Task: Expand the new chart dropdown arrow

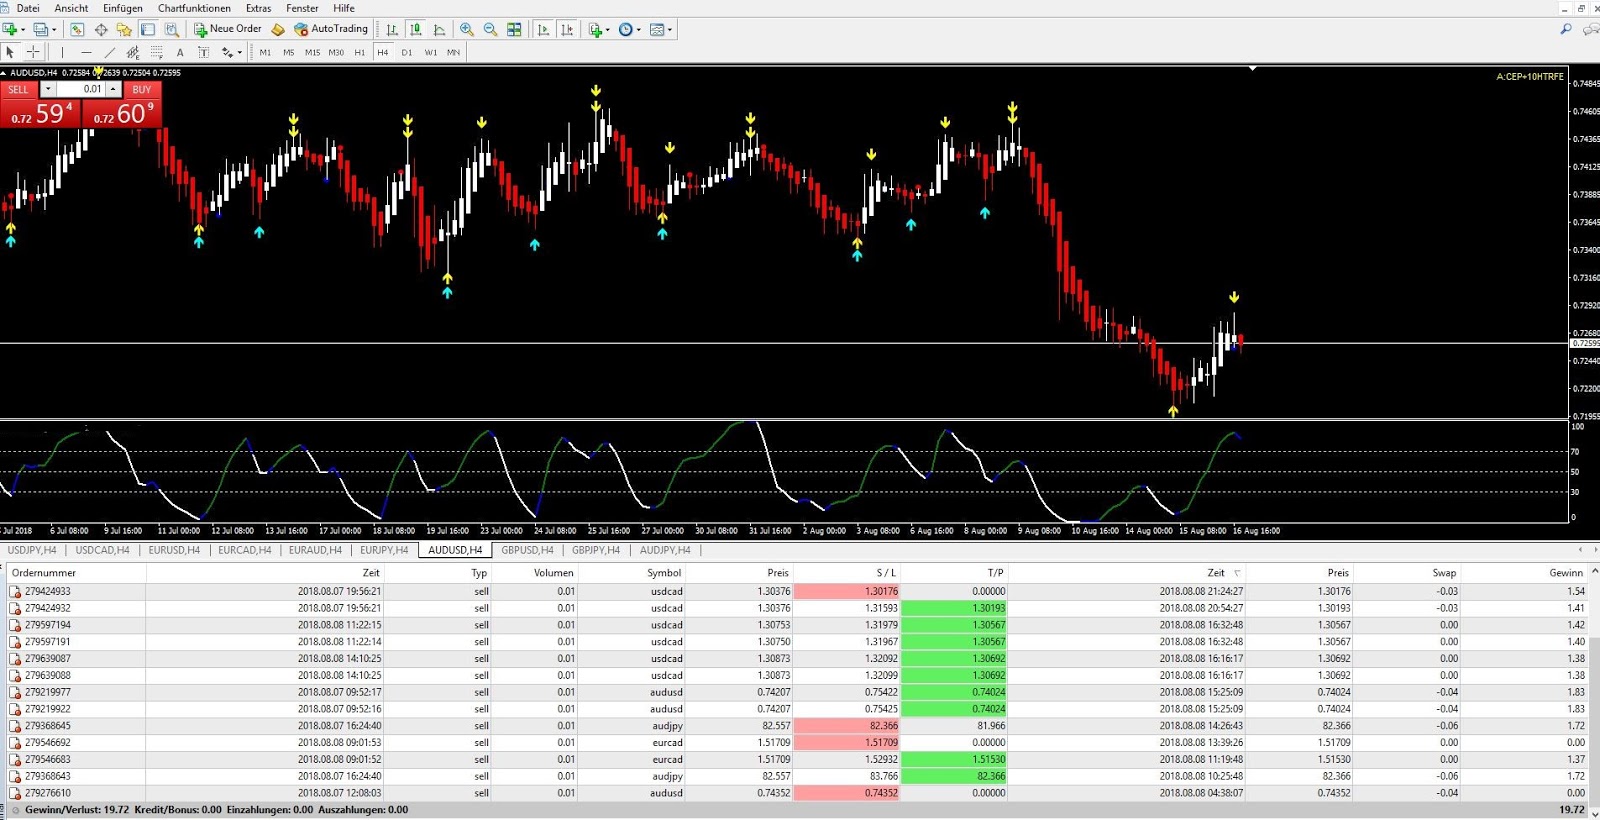Action: (x=23, y=30)
